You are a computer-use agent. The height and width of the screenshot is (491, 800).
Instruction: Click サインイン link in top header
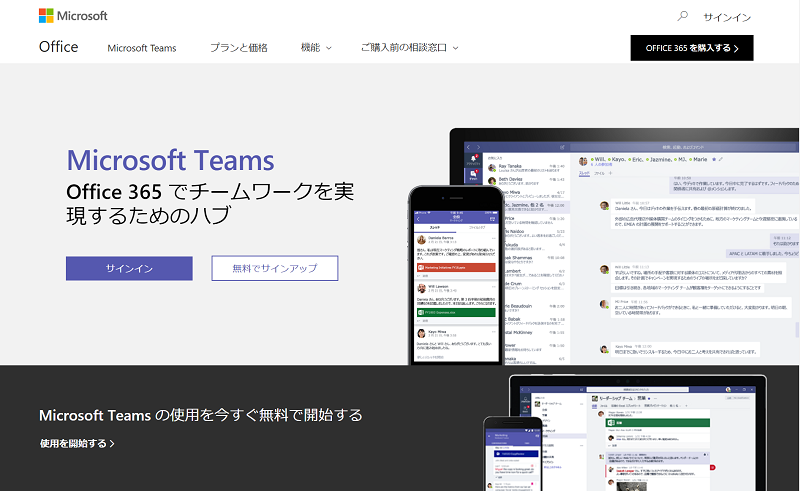(727, 17)
